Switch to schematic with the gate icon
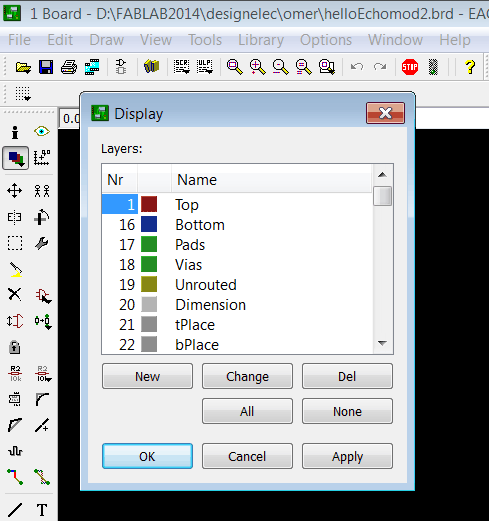Screen dimensions: 489x521 [x=121, y=67]
